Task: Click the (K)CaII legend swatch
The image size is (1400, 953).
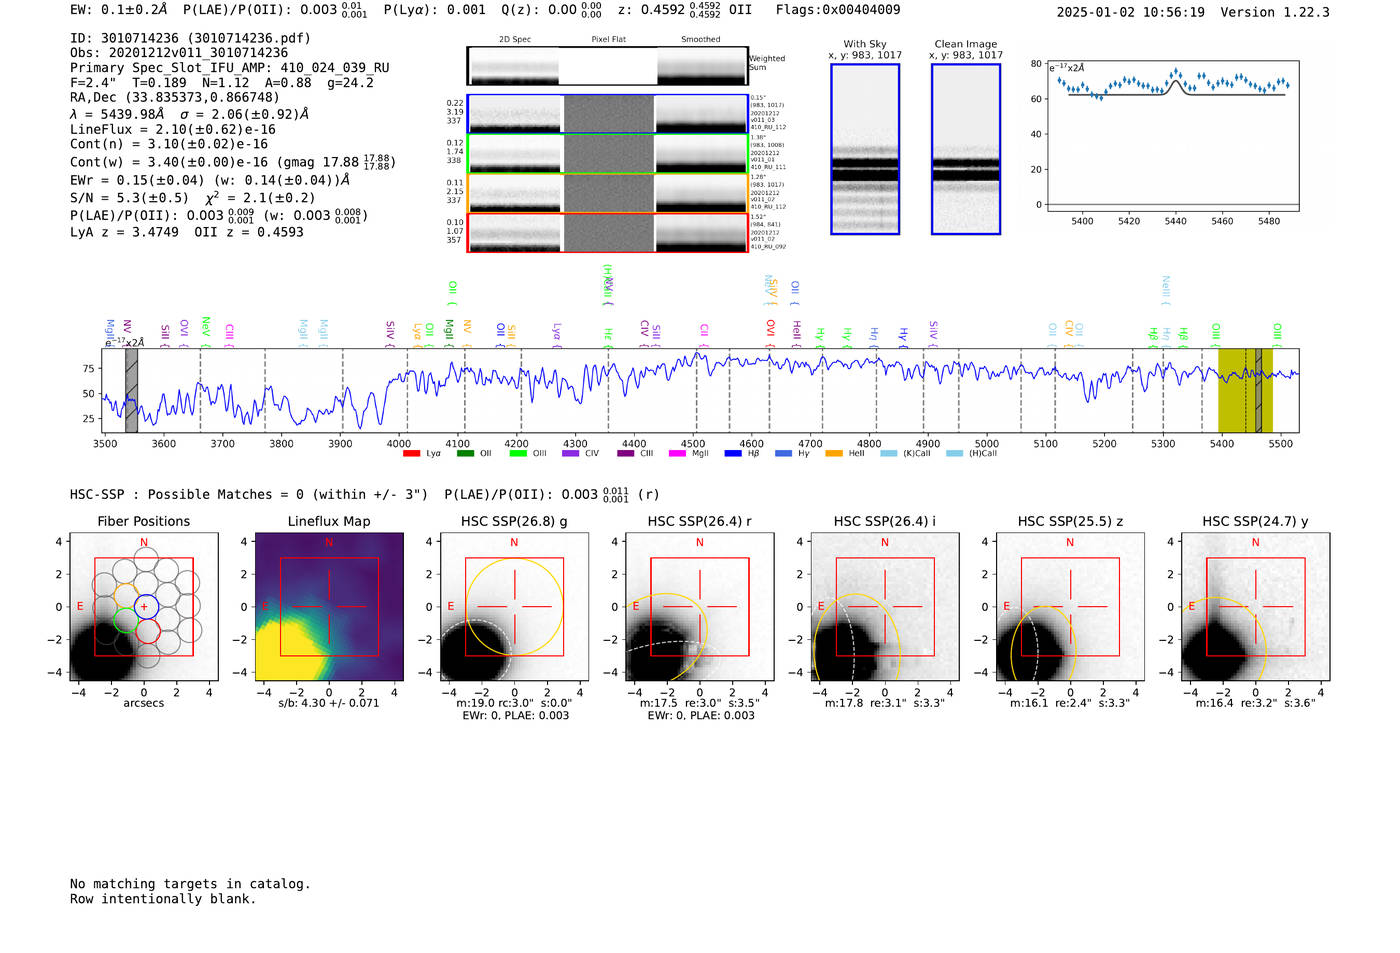Action: 889,454
